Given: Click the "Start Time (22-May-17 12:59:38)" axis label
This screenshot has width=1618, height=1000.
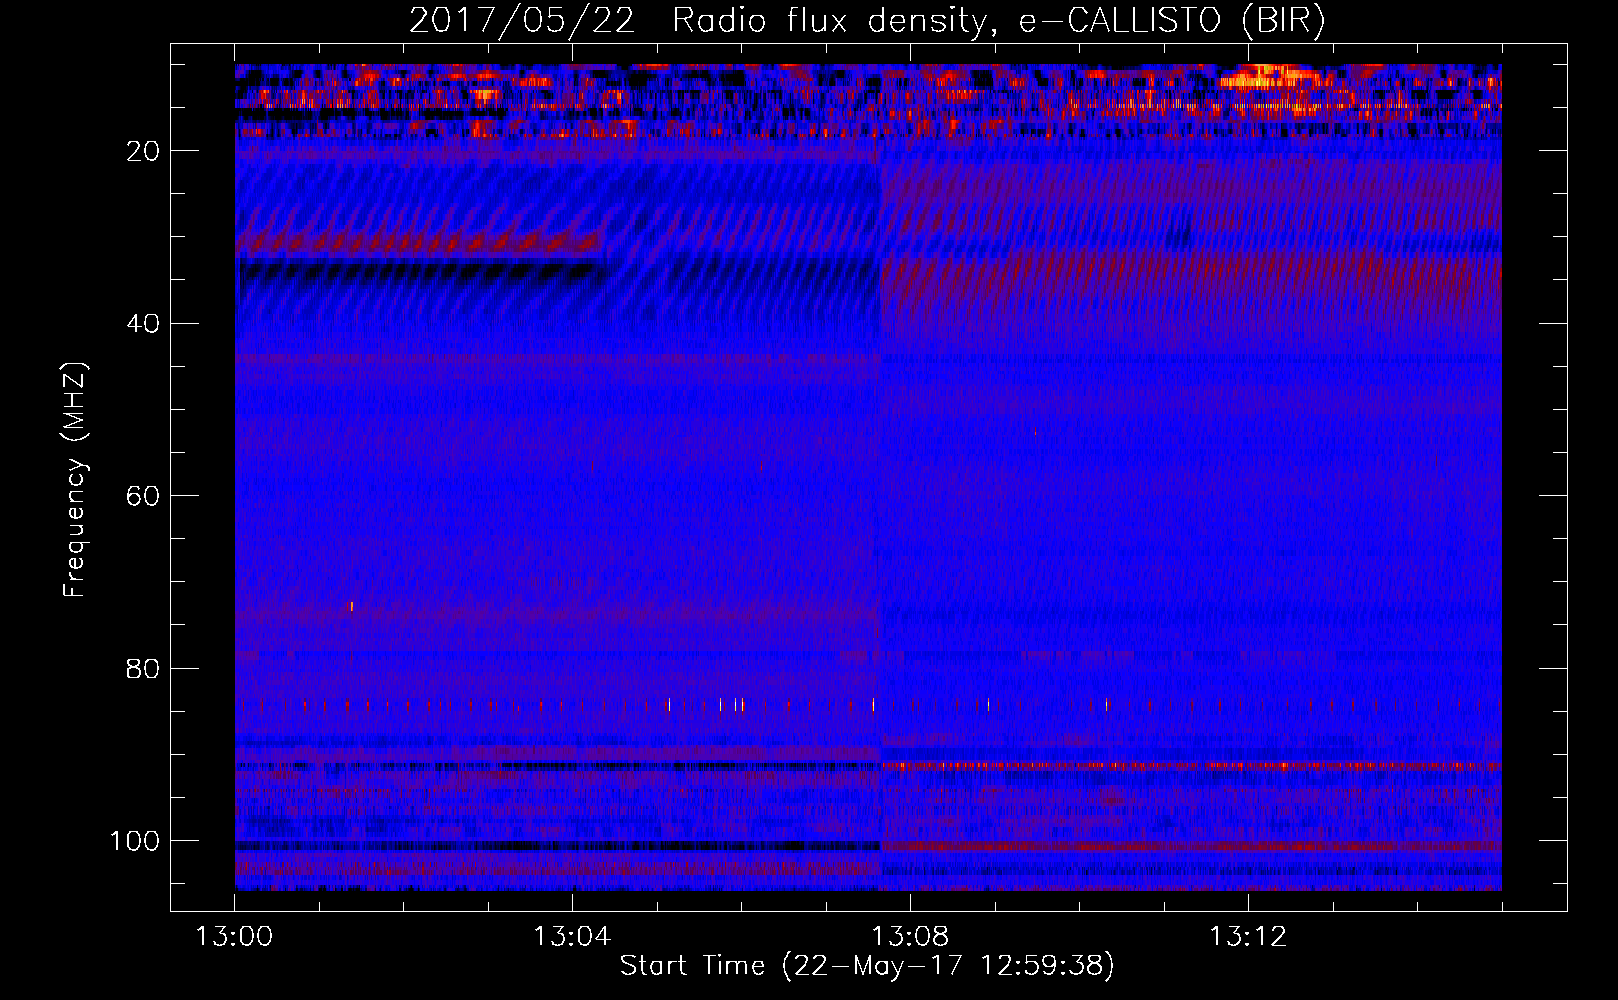Looking at the screenshot, I should click(x=867, y=966).
